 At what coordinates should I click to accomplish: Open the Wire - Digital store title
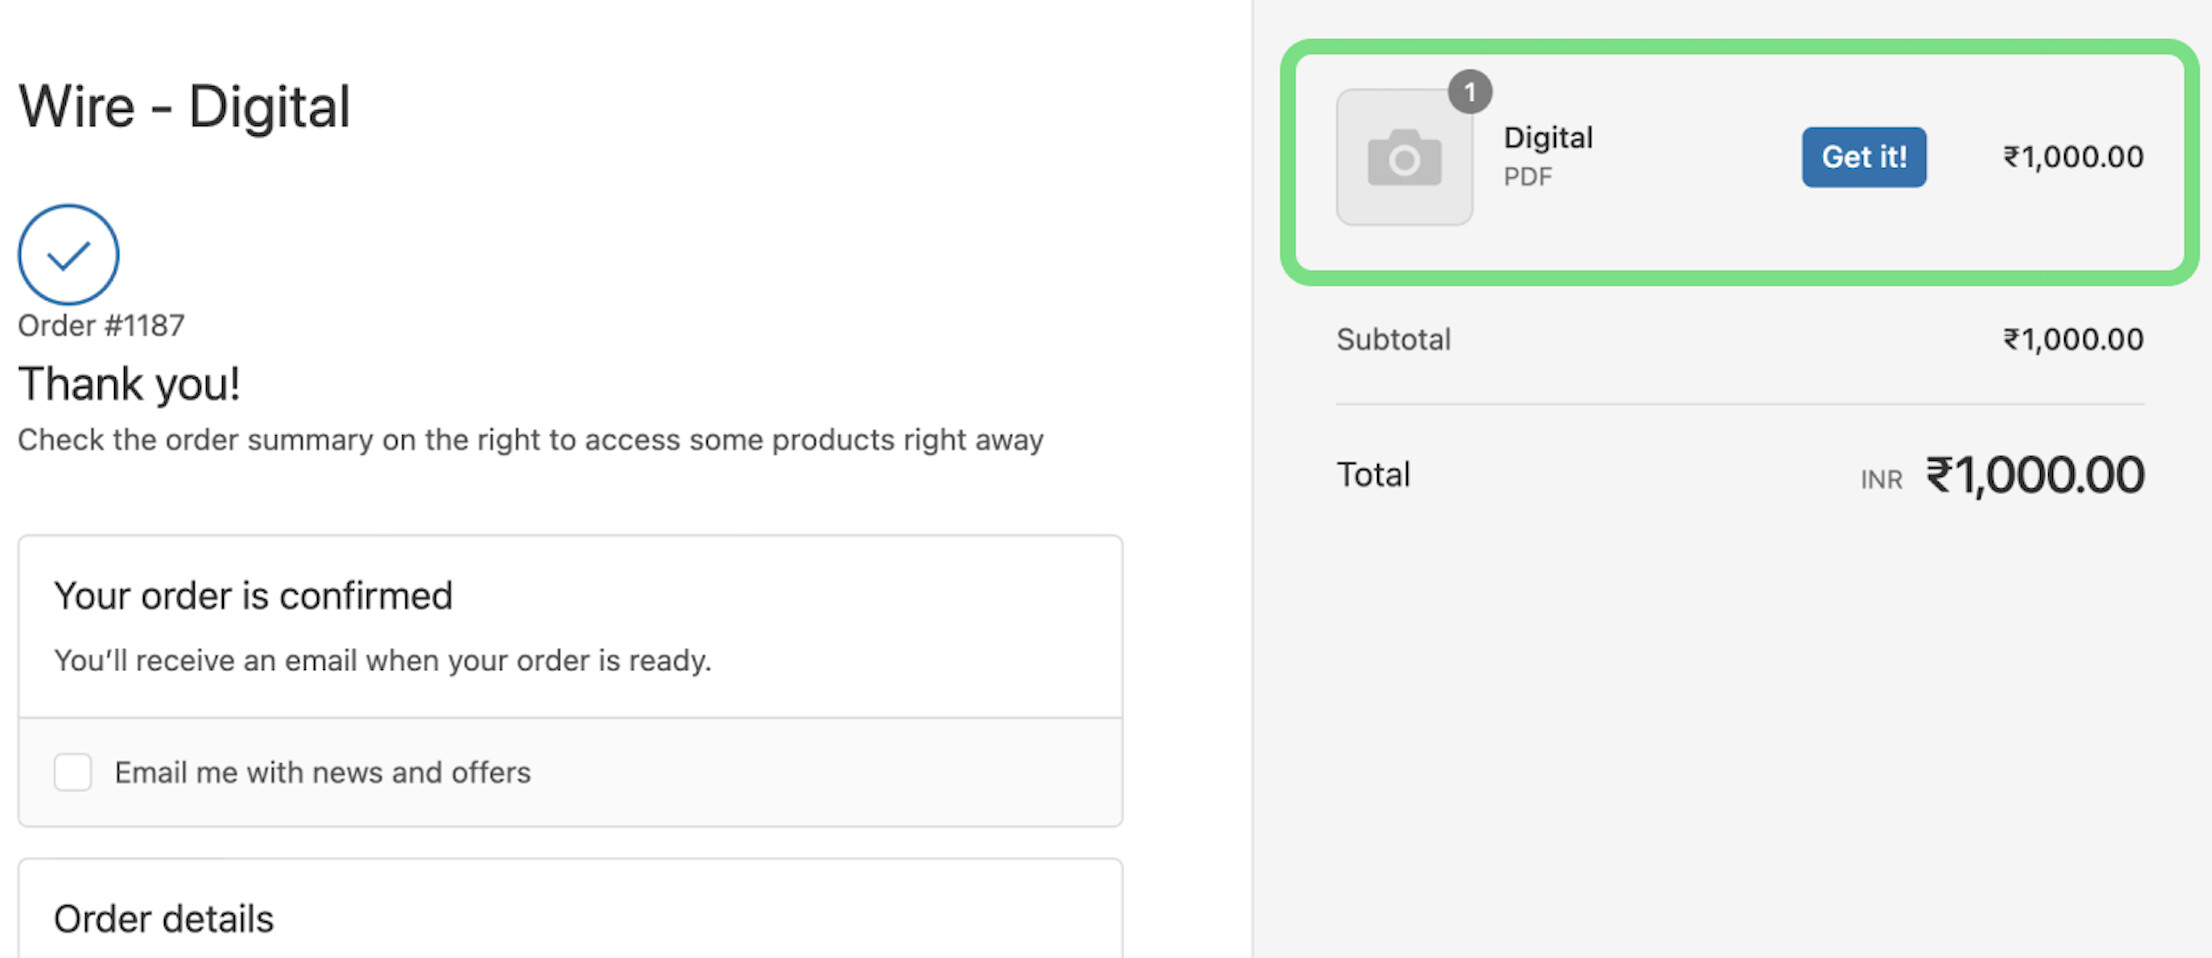pyautogui.click(x=185, y=107)
